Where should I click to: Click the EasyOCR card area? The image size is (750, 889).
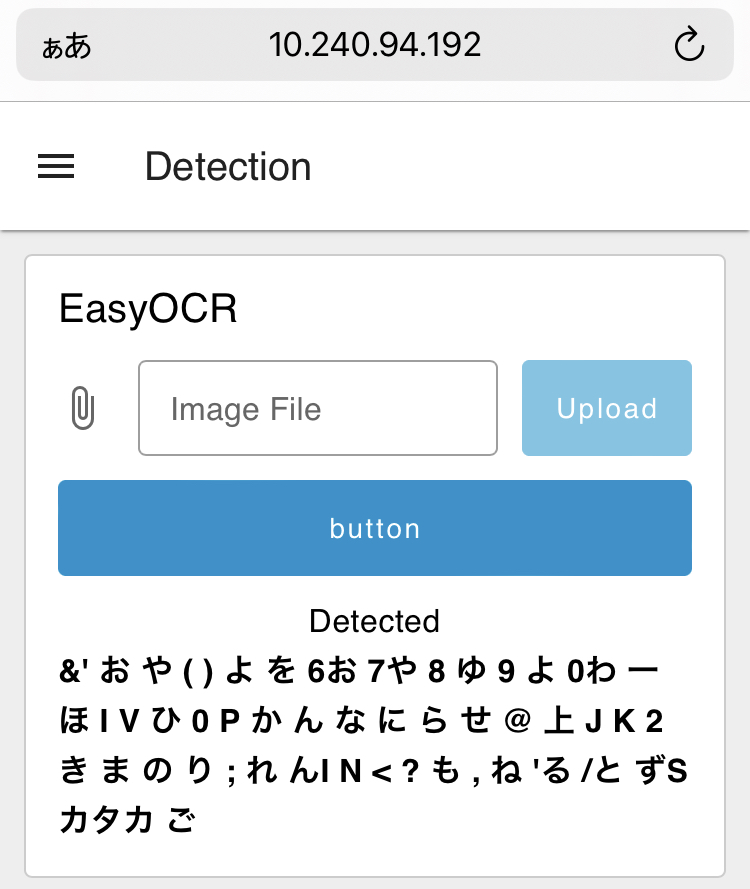375,560
